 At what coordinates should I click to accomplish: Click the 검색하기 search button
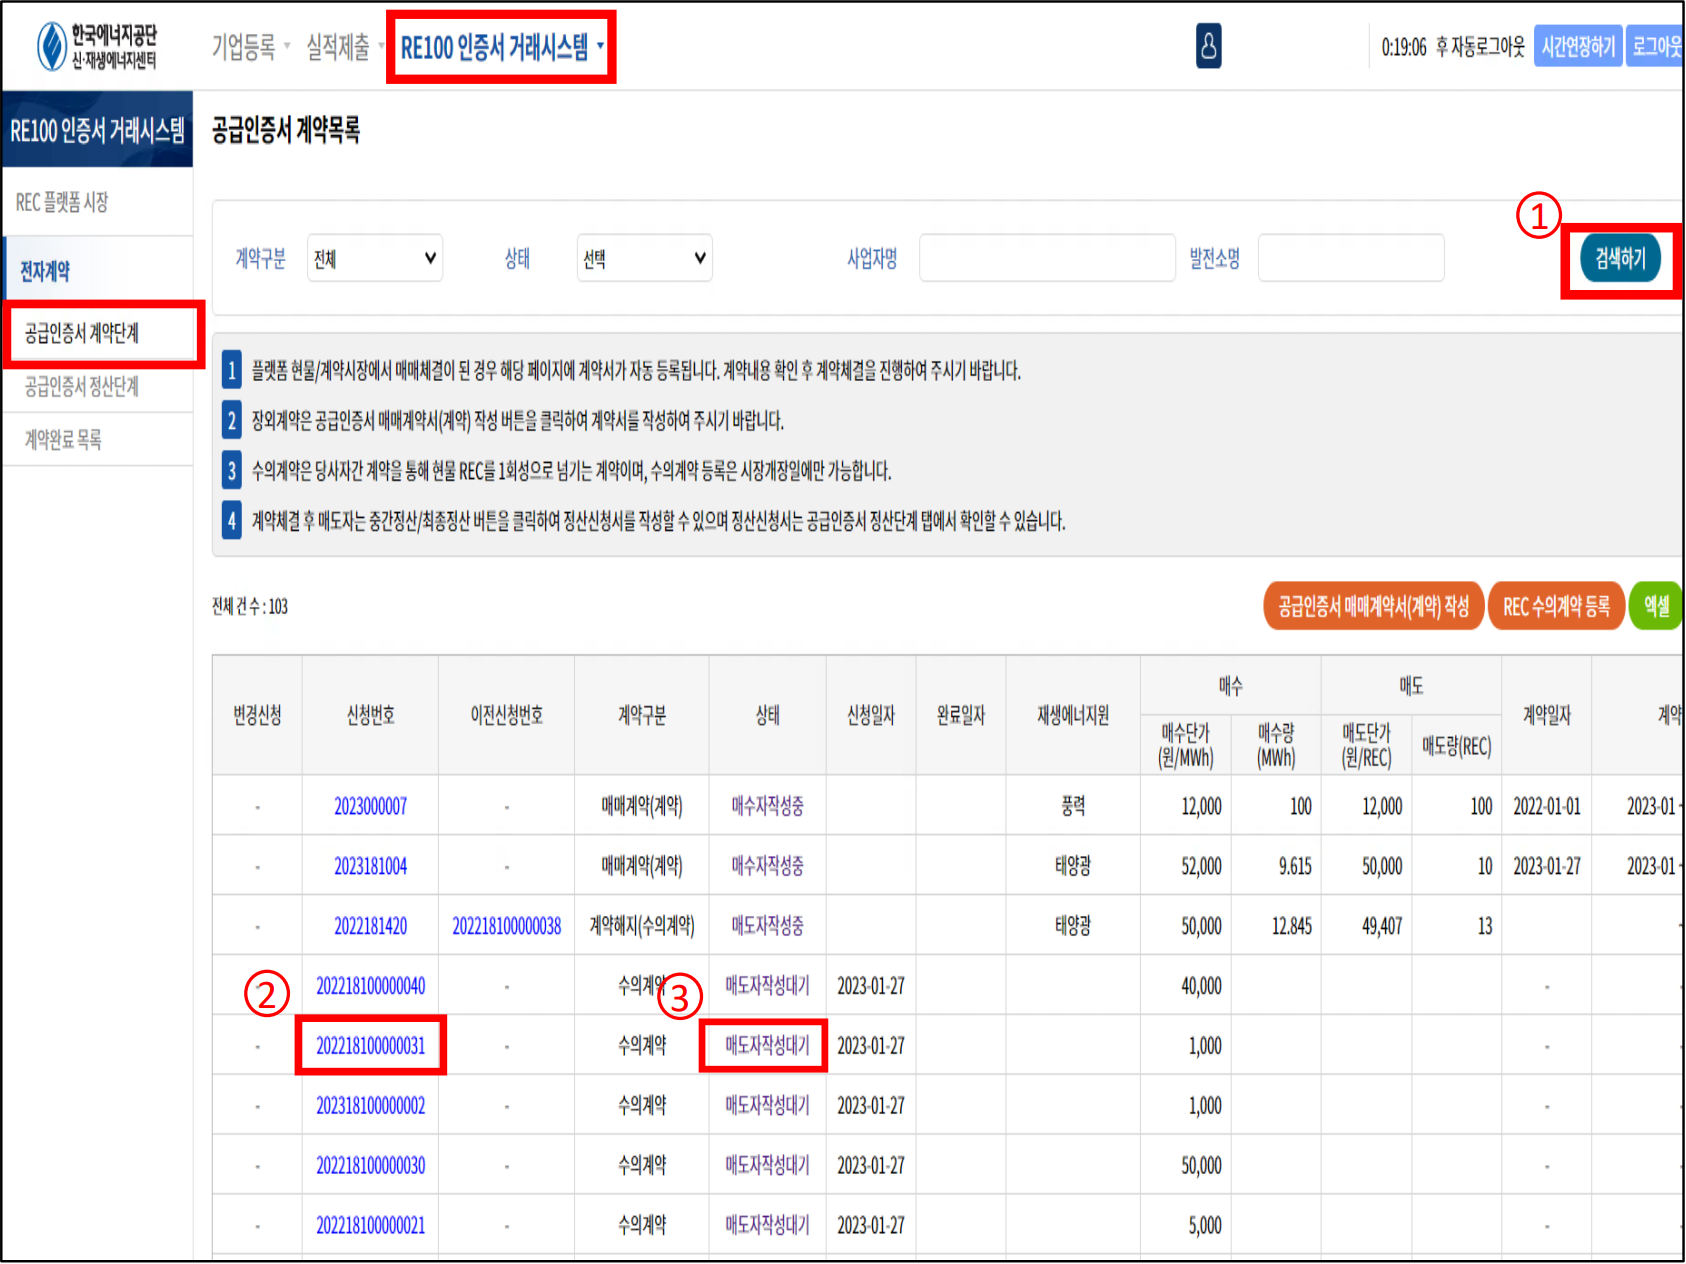[1619, 259]
